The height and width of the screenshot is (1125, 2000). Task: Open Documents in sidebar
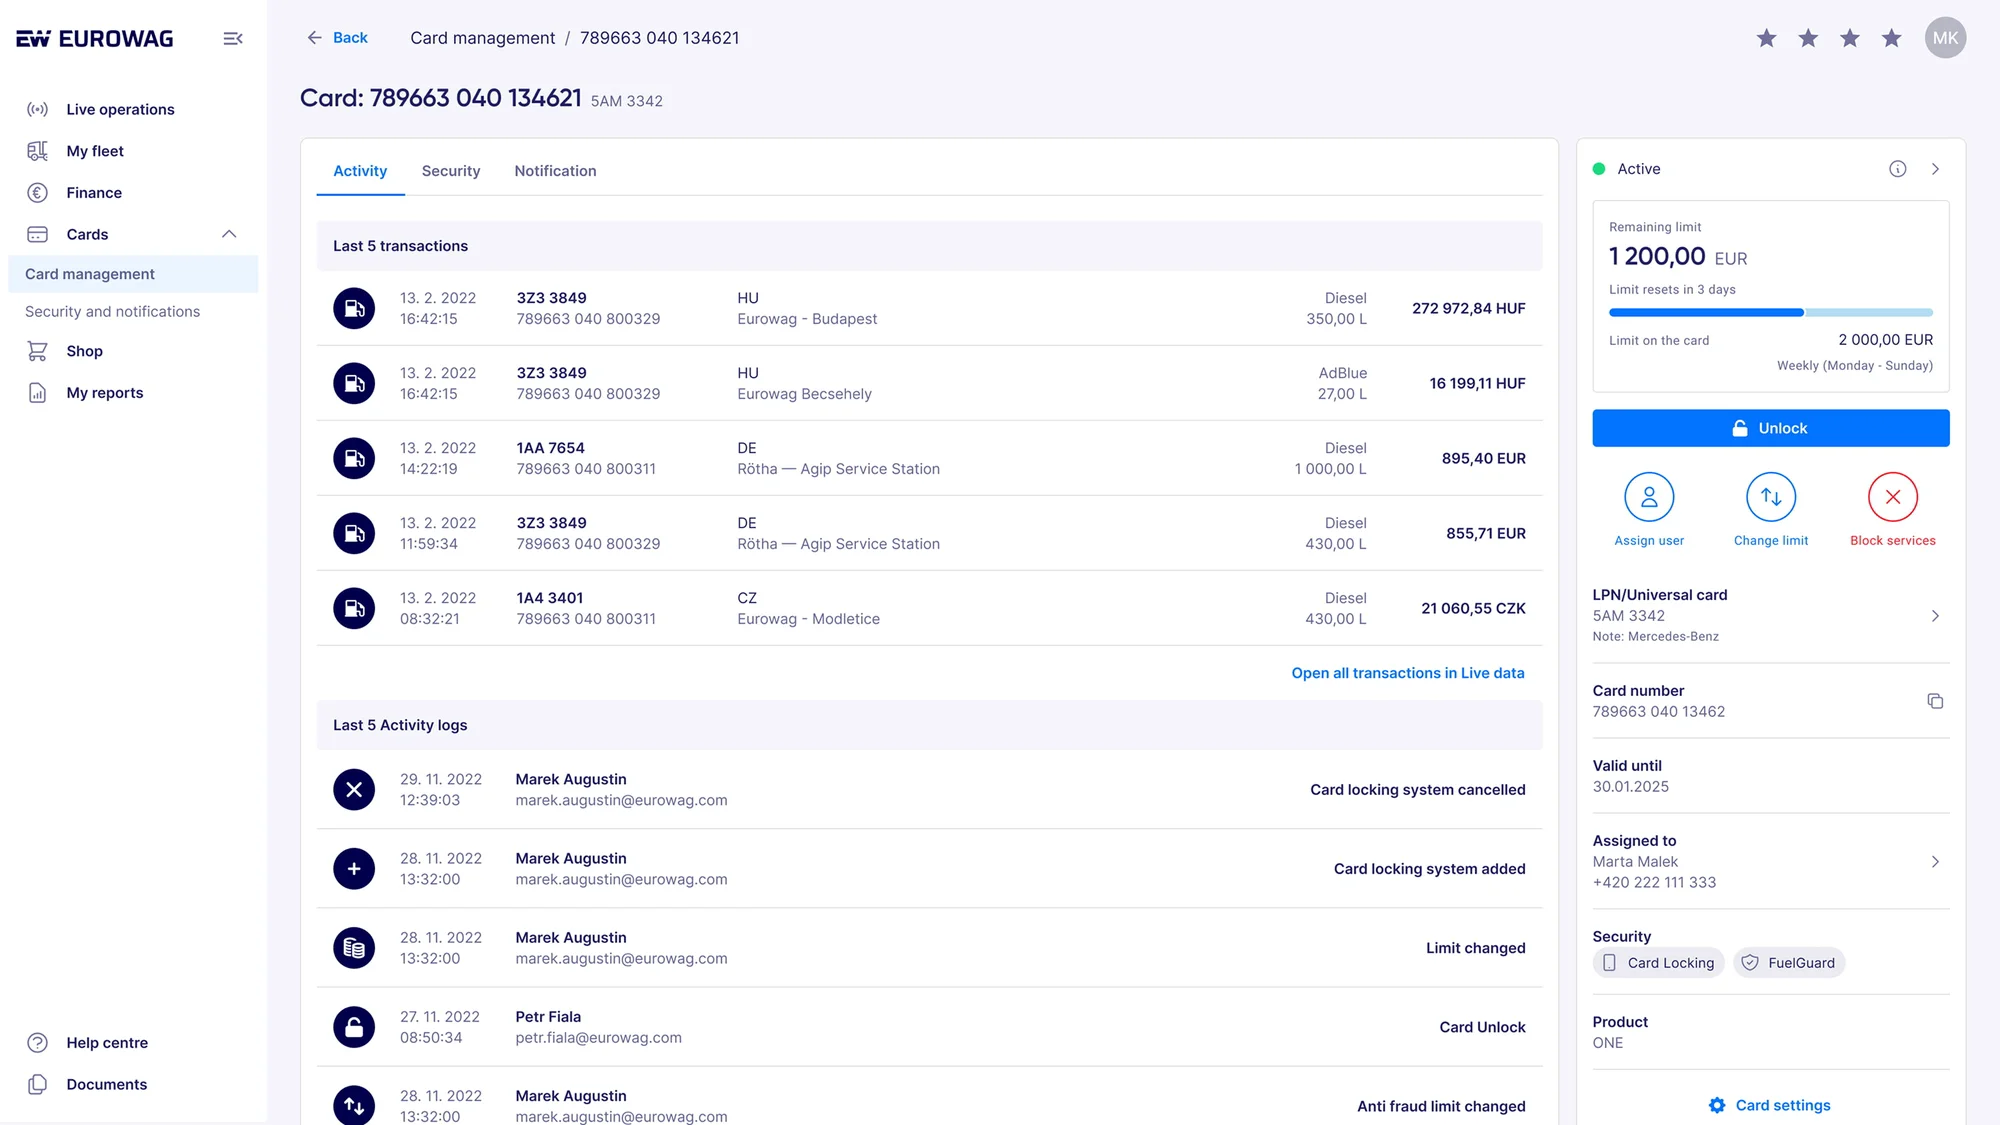pyautogui.click(x=106, y=1085)
